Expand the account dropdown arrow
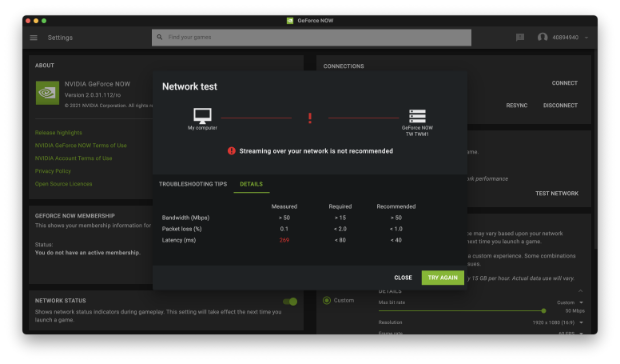 click(586, 38)
